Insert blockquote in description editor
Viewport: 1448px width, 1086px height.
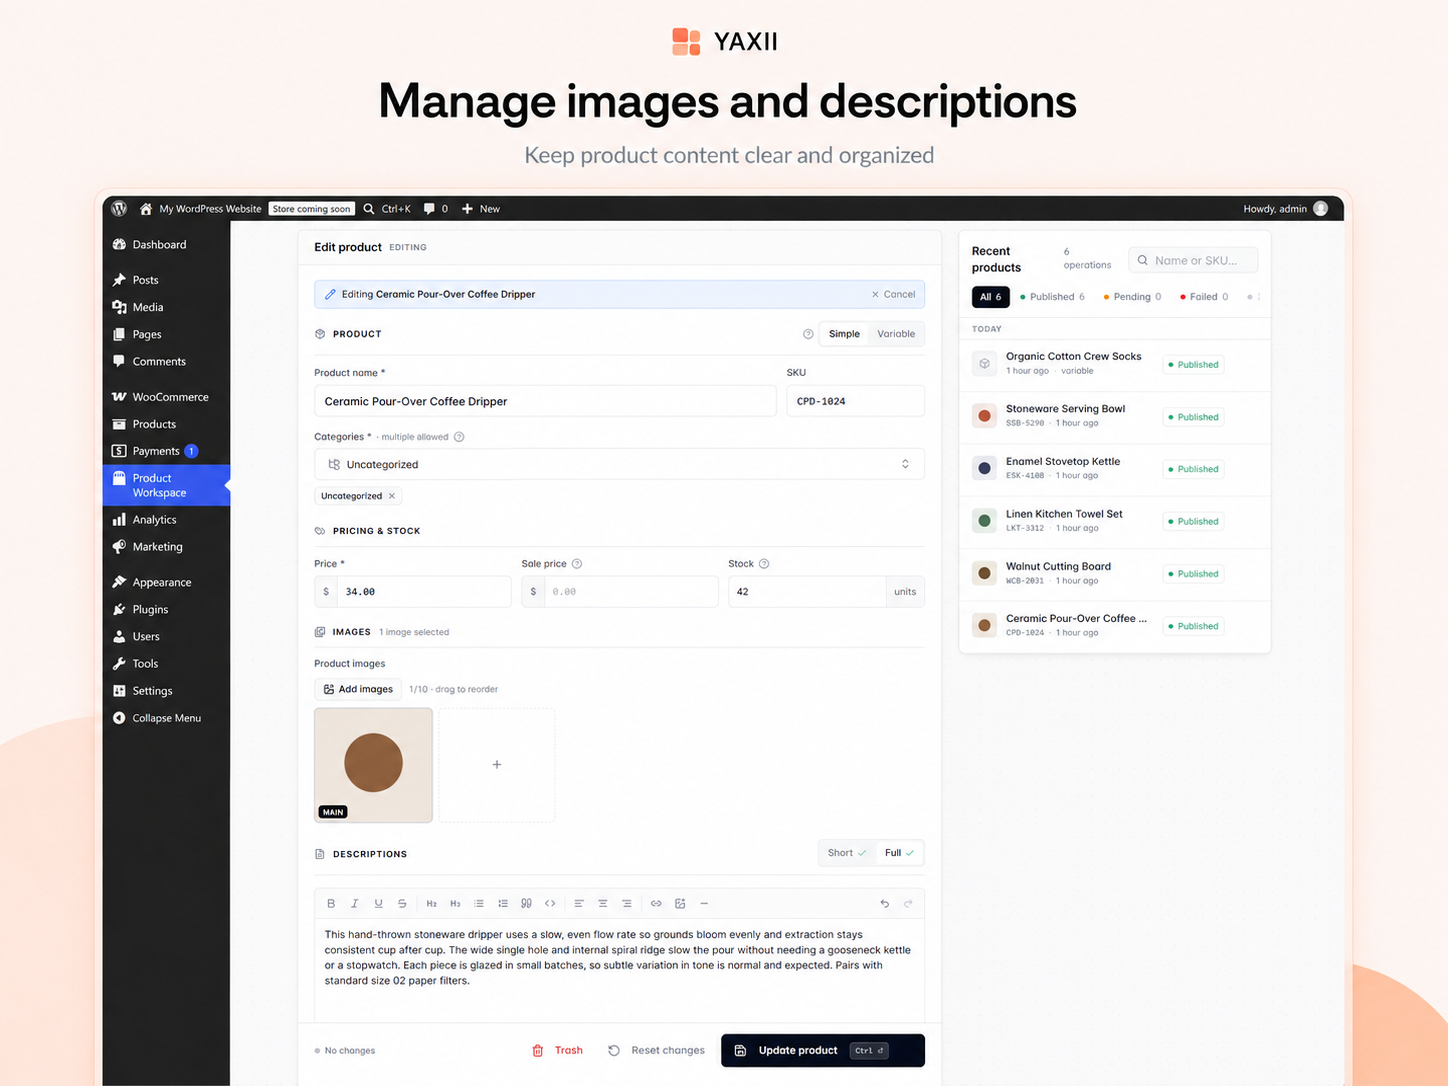click(526, 903)
